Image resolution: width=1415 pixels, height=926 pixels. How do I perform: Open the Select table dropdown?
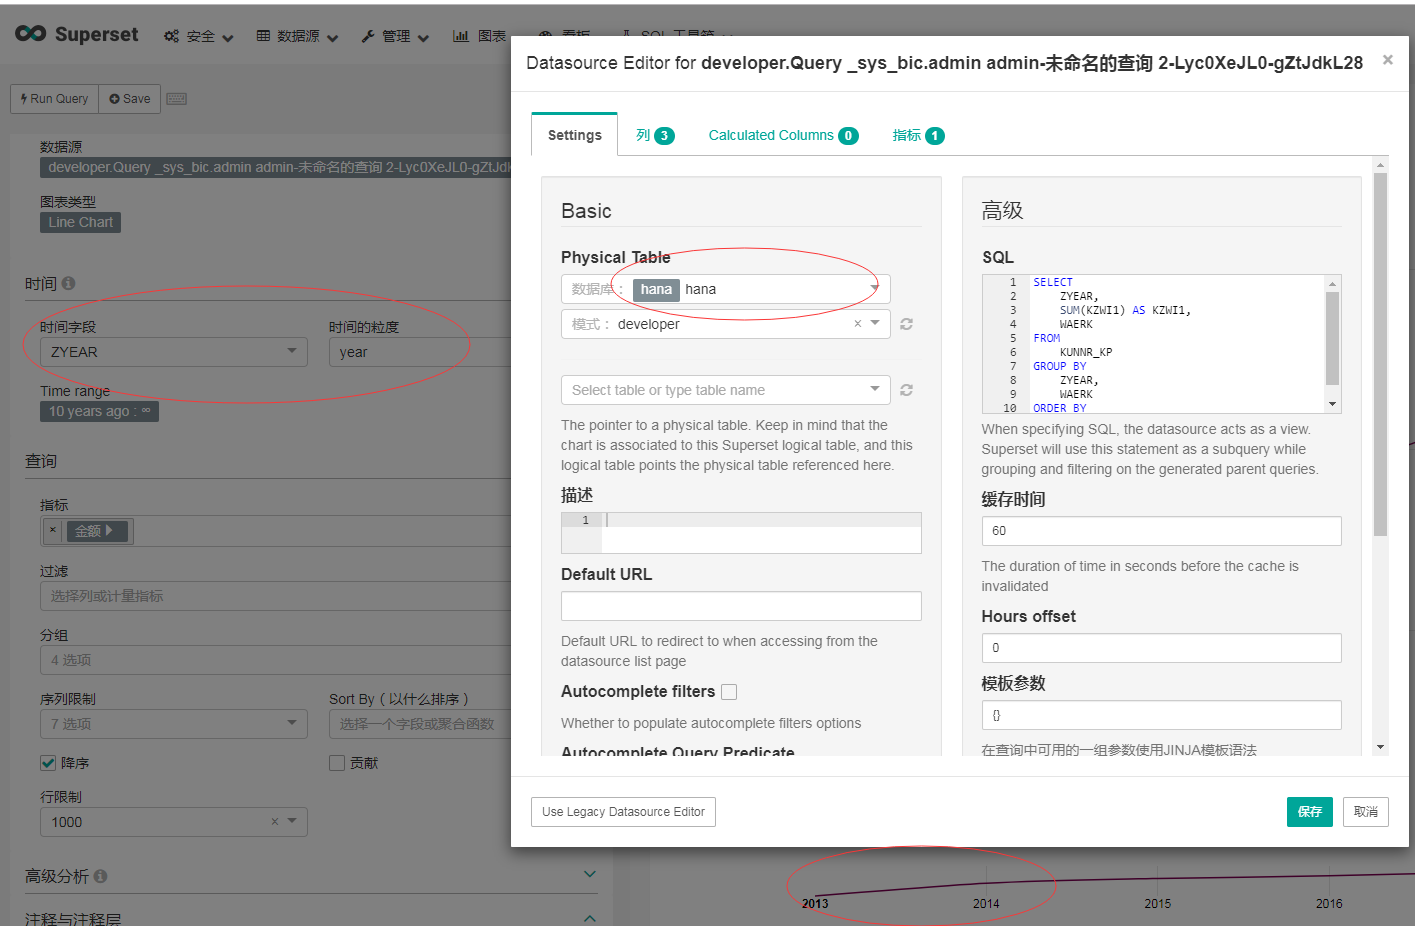pos(726,390)
